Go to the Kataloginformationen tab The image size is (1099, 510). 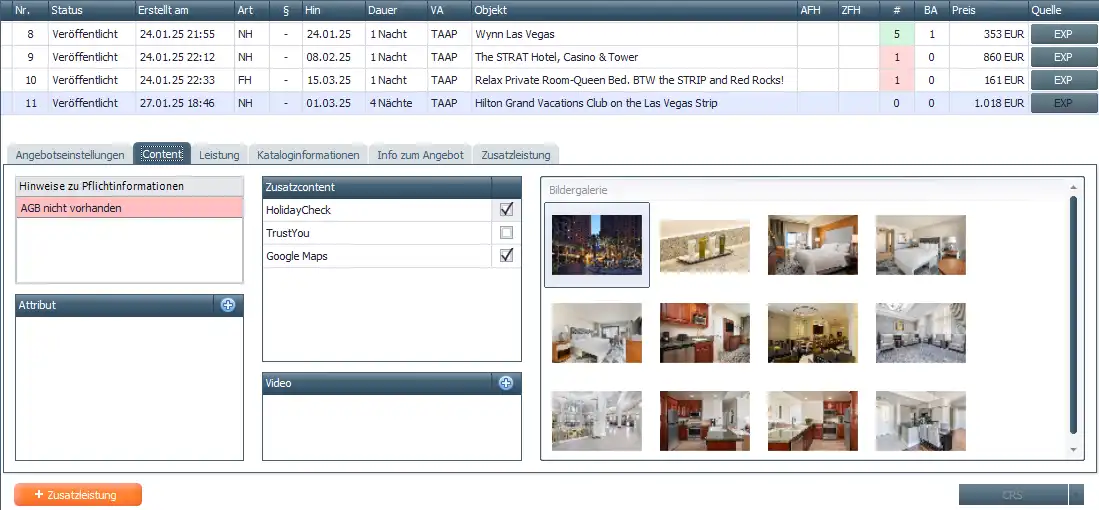[308, 155]
